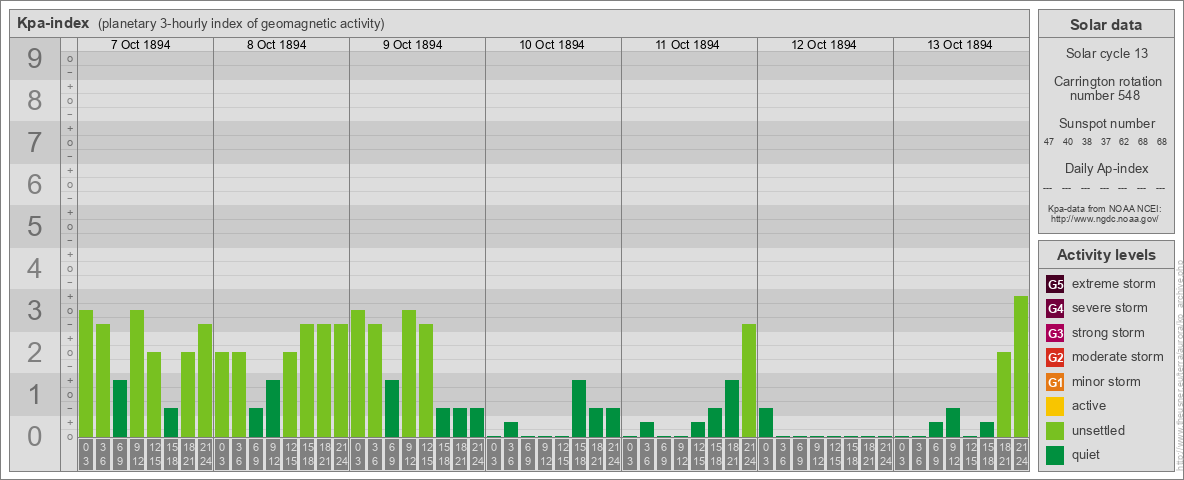This screenshot has height=480, width=1184.
Task: Click 'Kpa-data from NOAA NCEI:' text
Action: (1104, 209)
